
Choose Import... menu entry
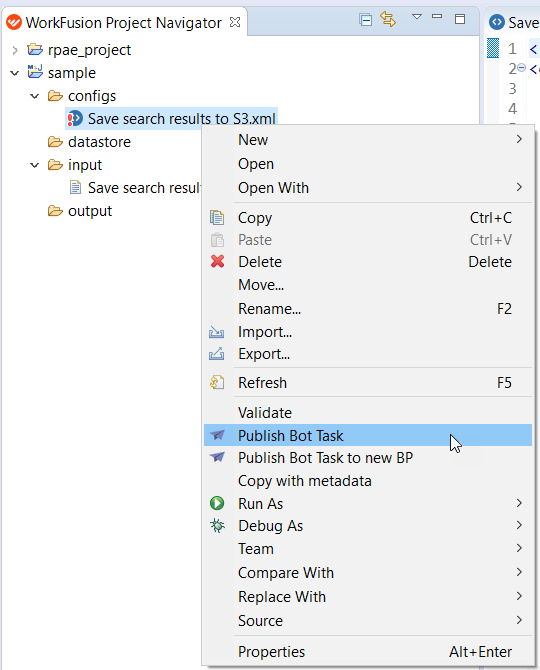tap(368, 332)
